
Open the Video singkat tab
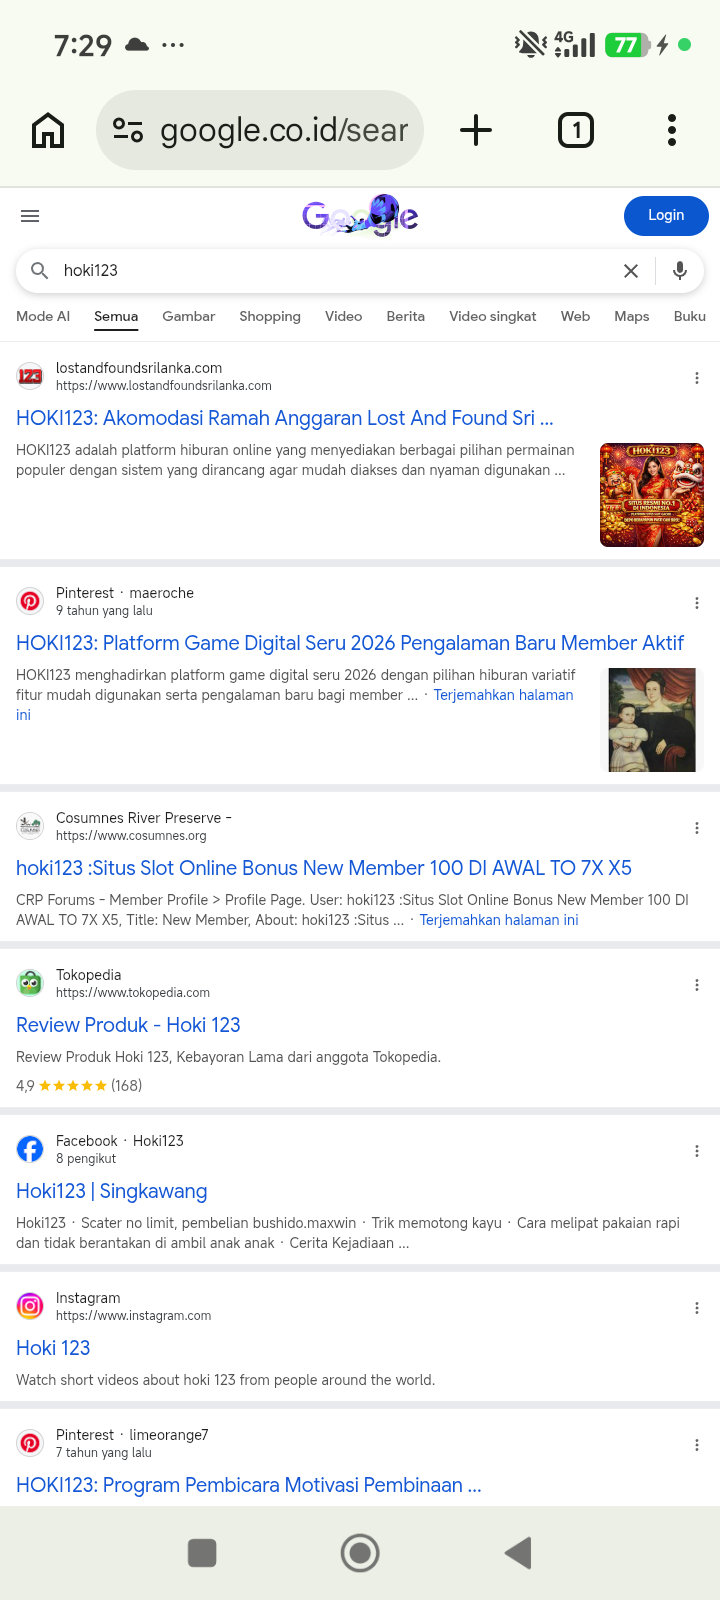coord(493,316)
